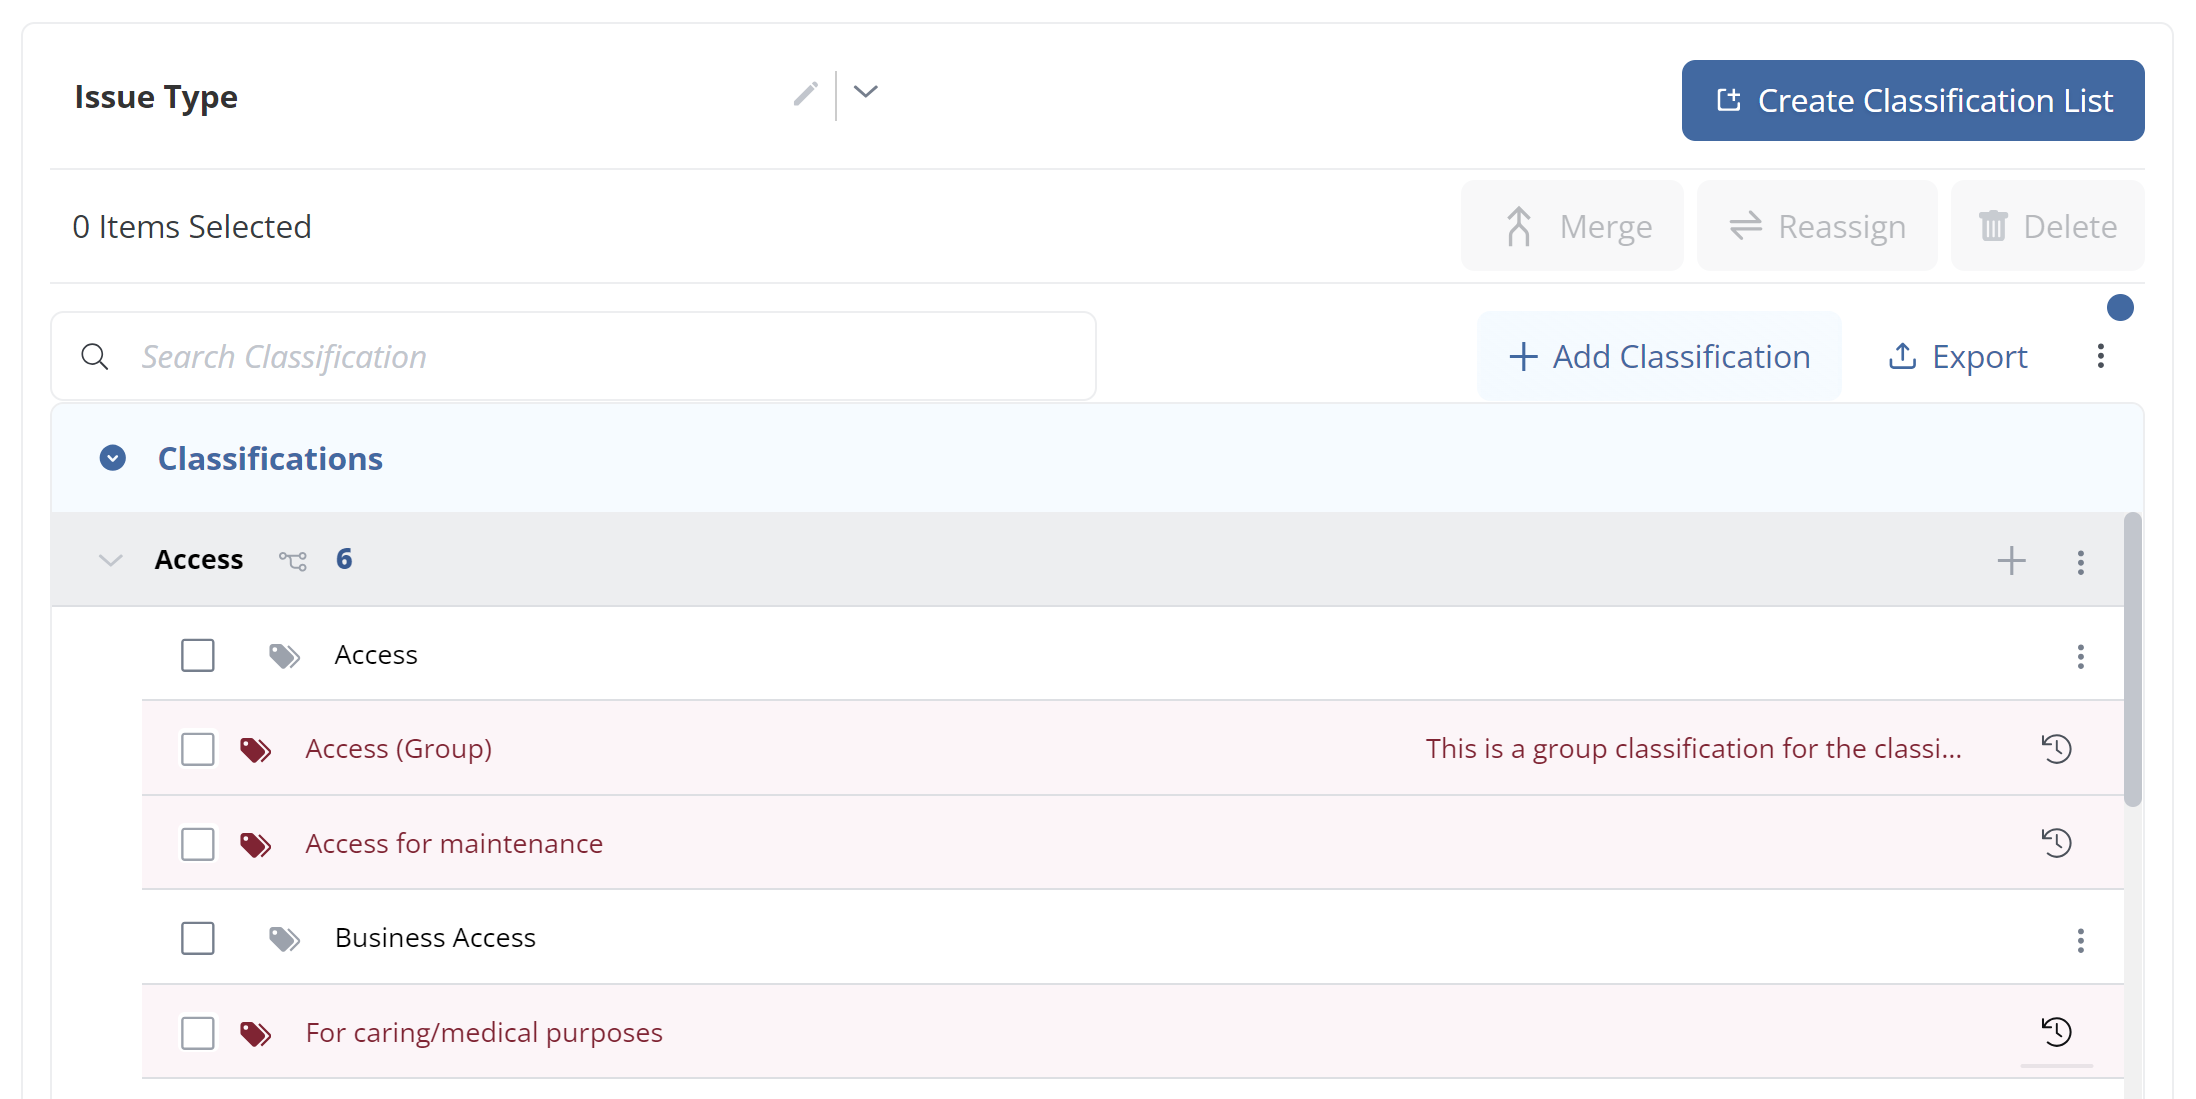Click the Delete button

(x=2047, y=226)
